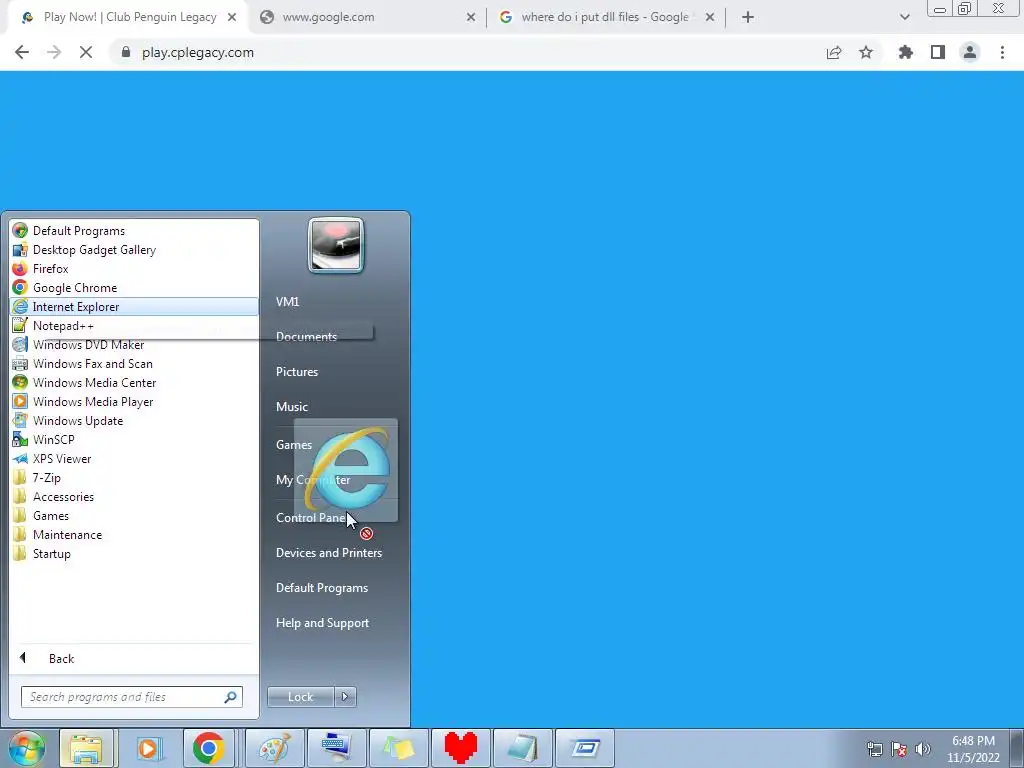Screen dimensions: 1024x768
Task: Launch Windows Media Center
Action: (134, 383)
